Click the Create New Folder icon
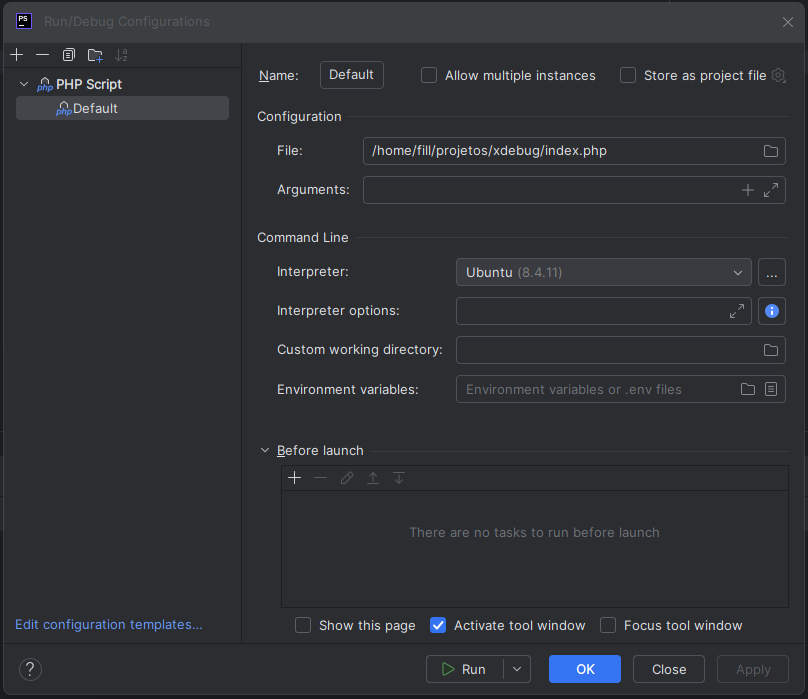 [95, 55]
